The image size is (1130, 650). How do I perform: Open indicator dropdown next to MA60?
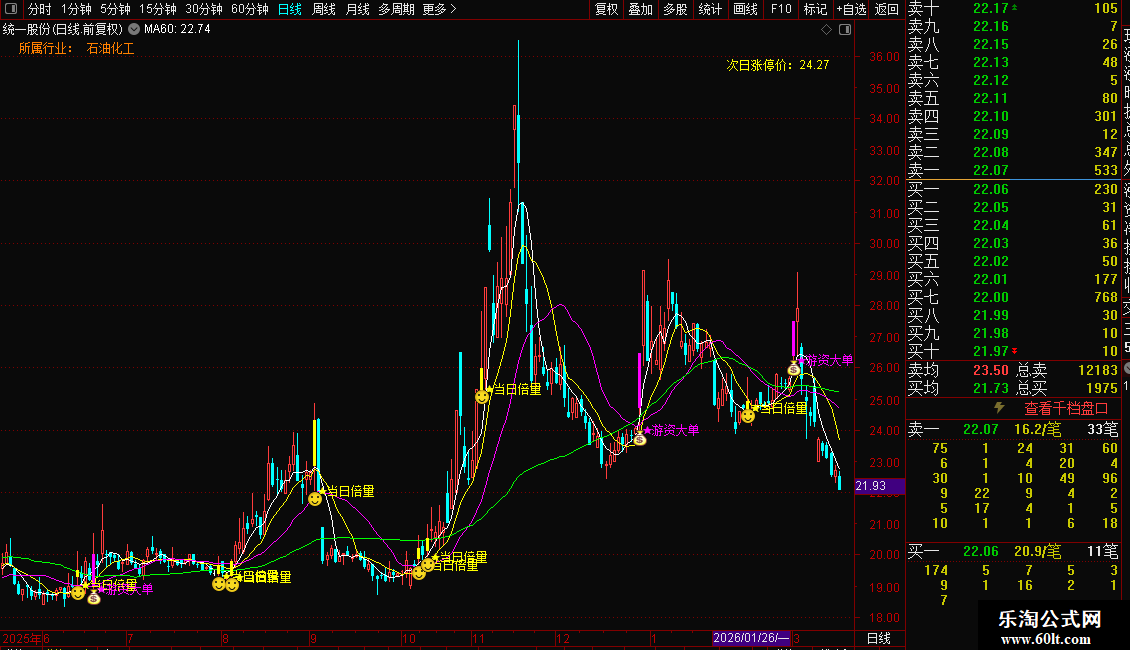134,29
